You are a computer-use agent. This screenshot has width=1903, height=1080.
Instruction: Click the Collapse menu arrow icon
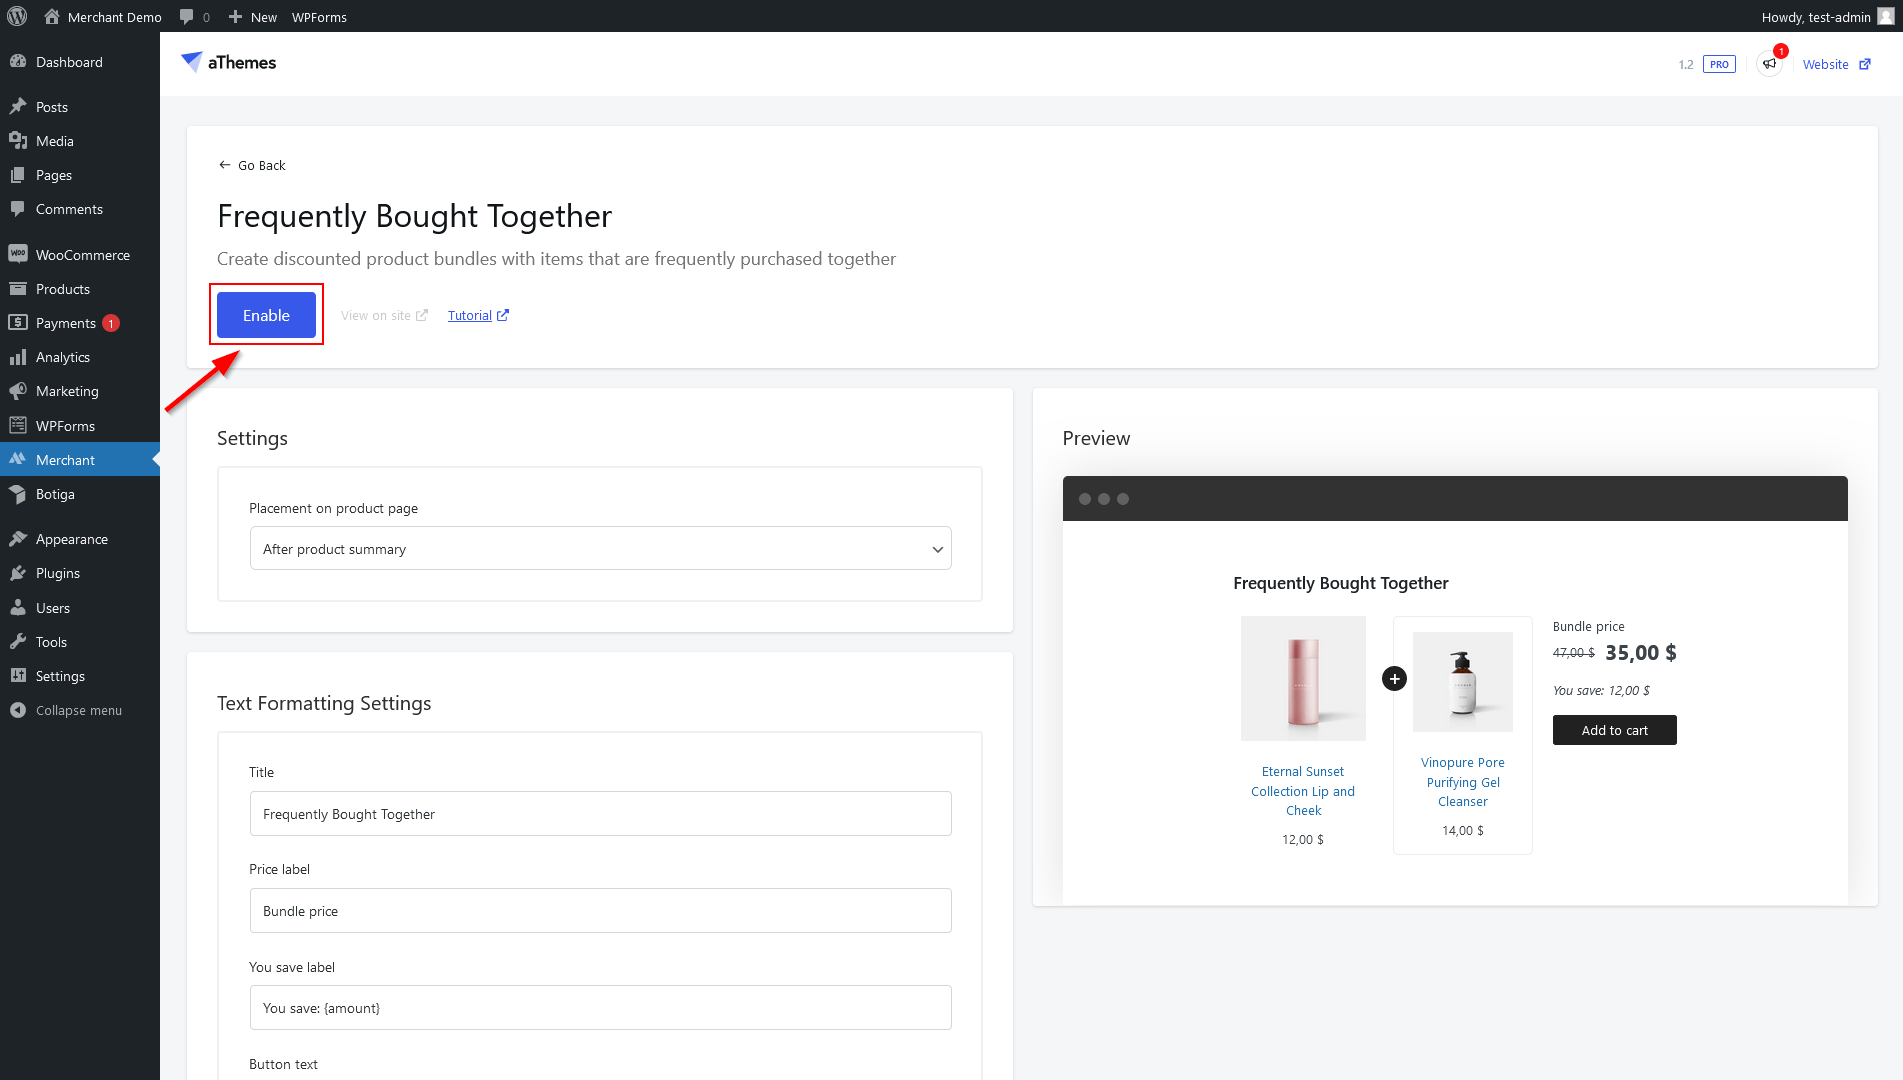[x=18, y=710]
